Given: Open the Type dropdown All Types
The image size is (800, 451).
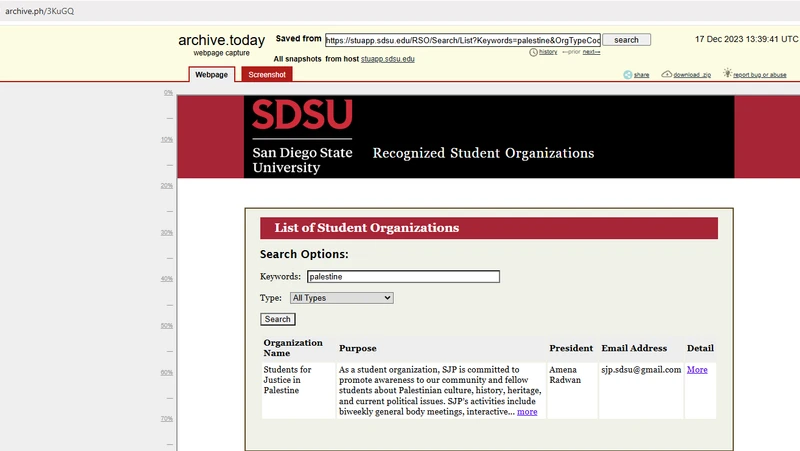Looking at the screenshot, I should tap(341, 298).
